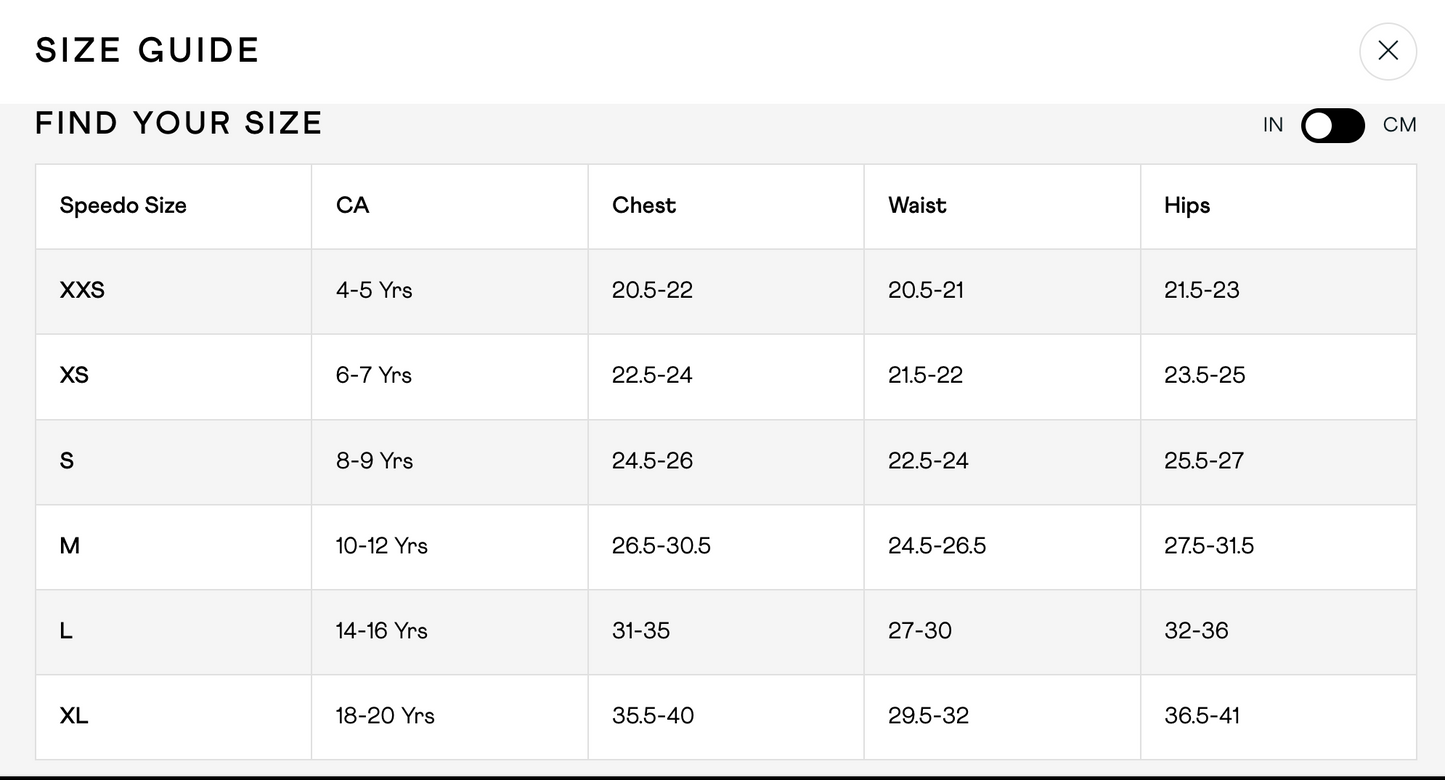Click the Waist column header

pyautogui.click(x=917, y=205)
